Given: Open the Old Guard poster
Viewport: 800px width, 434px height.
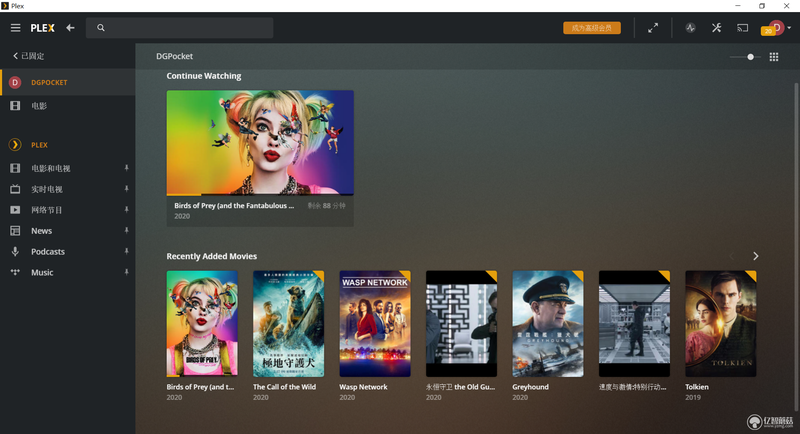Looking at the screenshot, I should click(462, 324).
